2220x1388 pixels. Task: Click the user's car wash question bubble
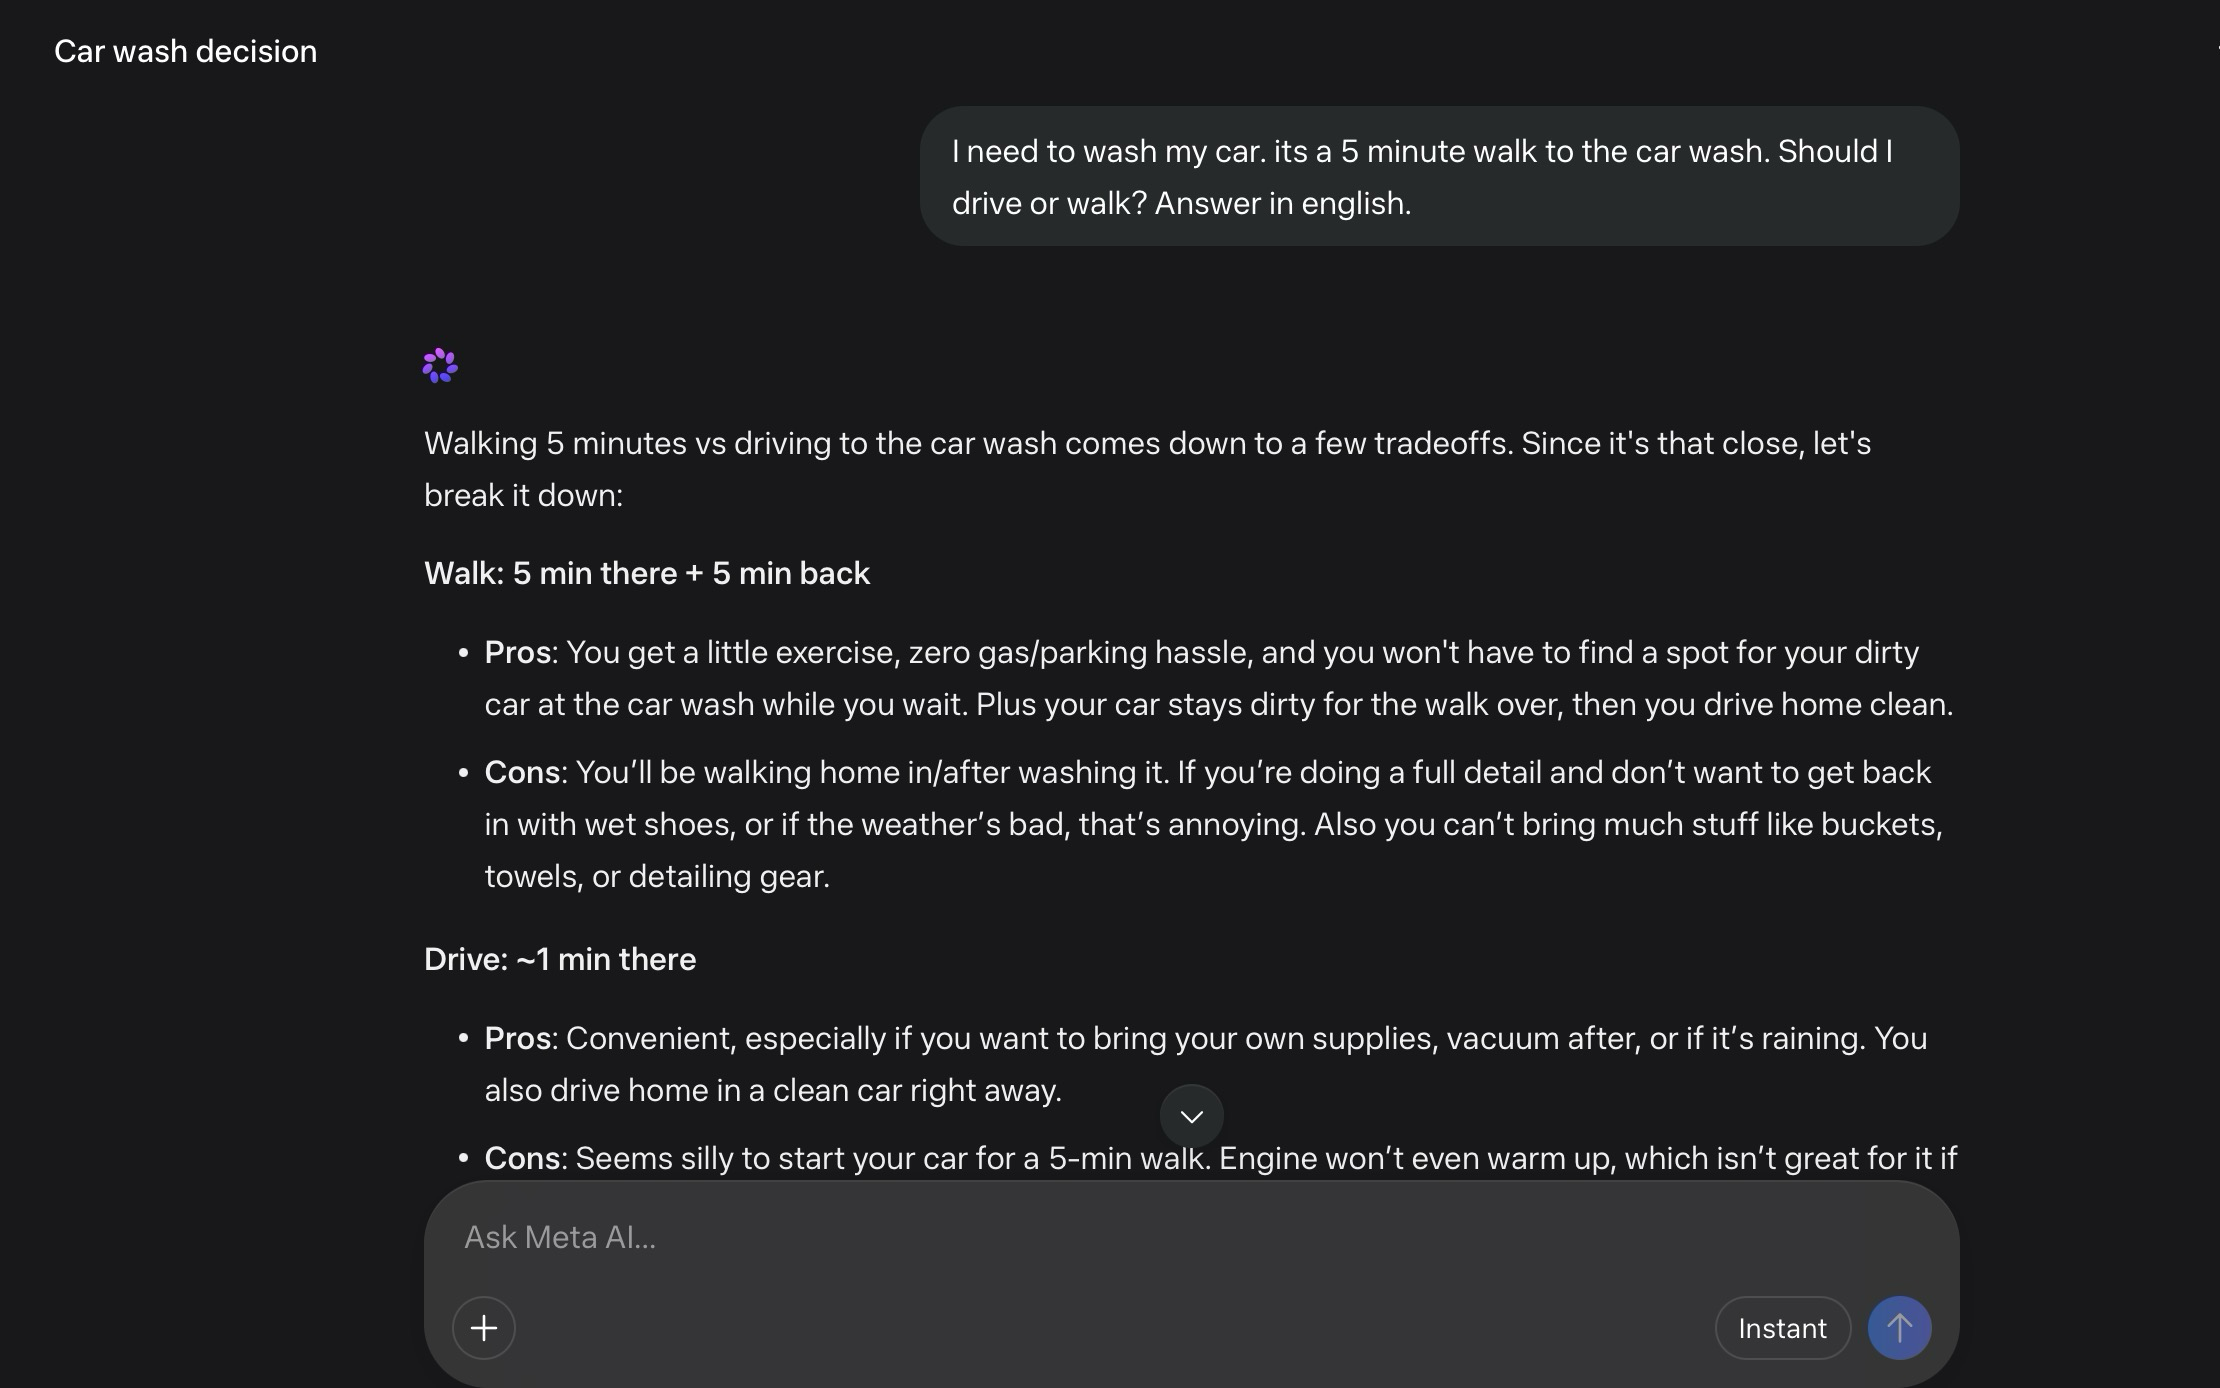click(x=1438, y=176)
